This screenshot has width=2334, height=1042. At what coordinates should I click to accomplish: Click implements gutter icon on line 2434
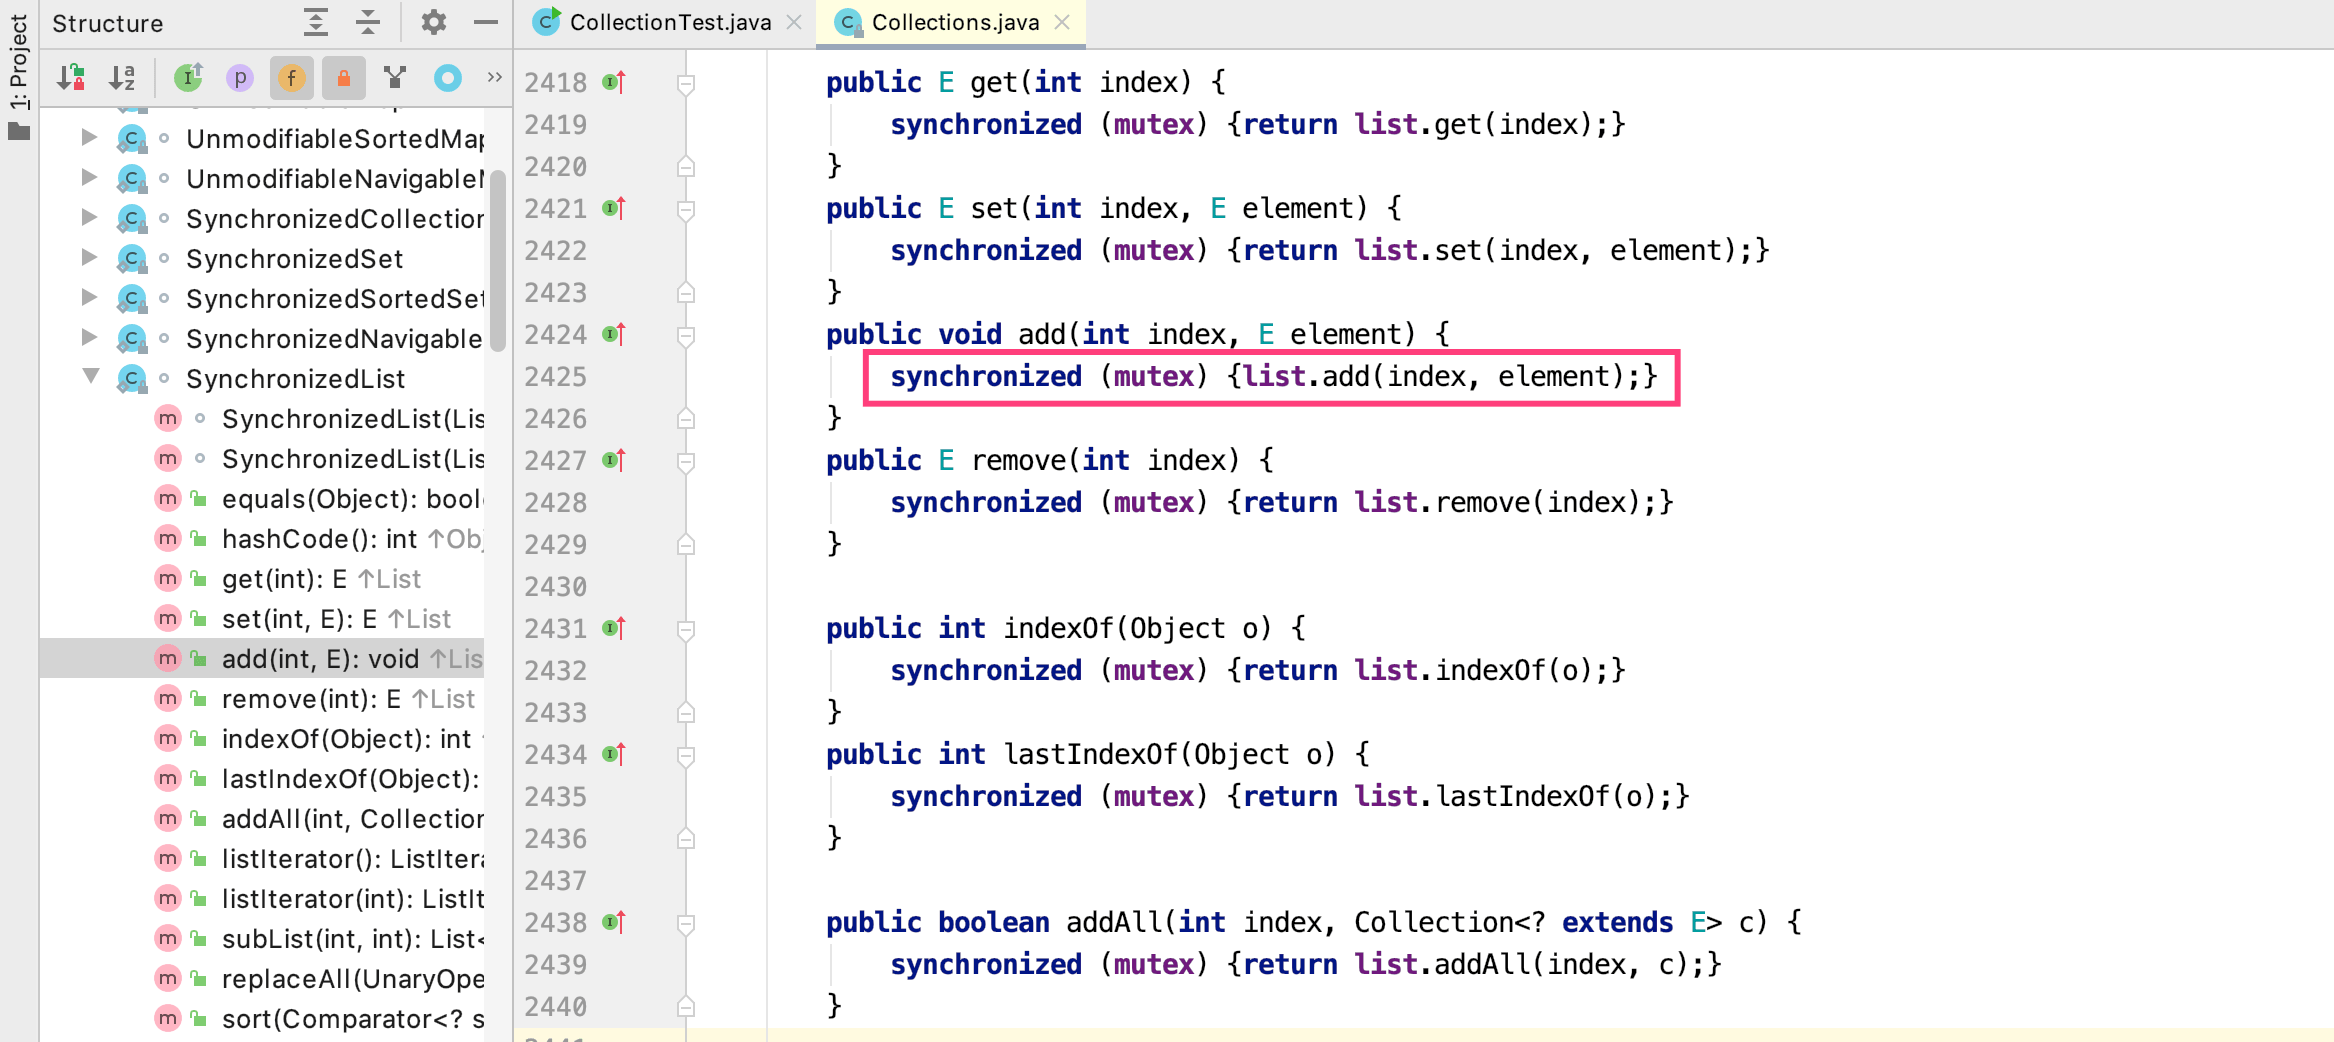pyautogui.click(x=614, y=754)
